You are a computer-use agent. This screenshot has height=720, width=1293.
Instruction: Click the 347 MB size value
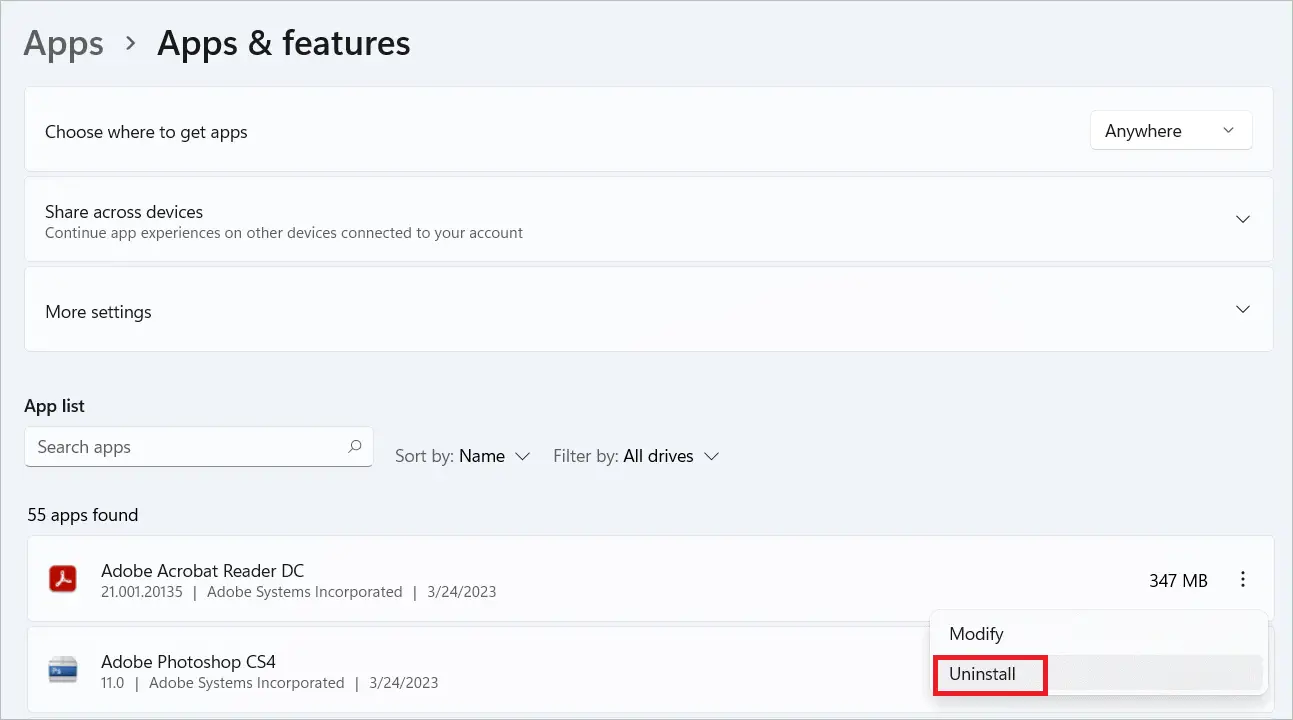1178,580
